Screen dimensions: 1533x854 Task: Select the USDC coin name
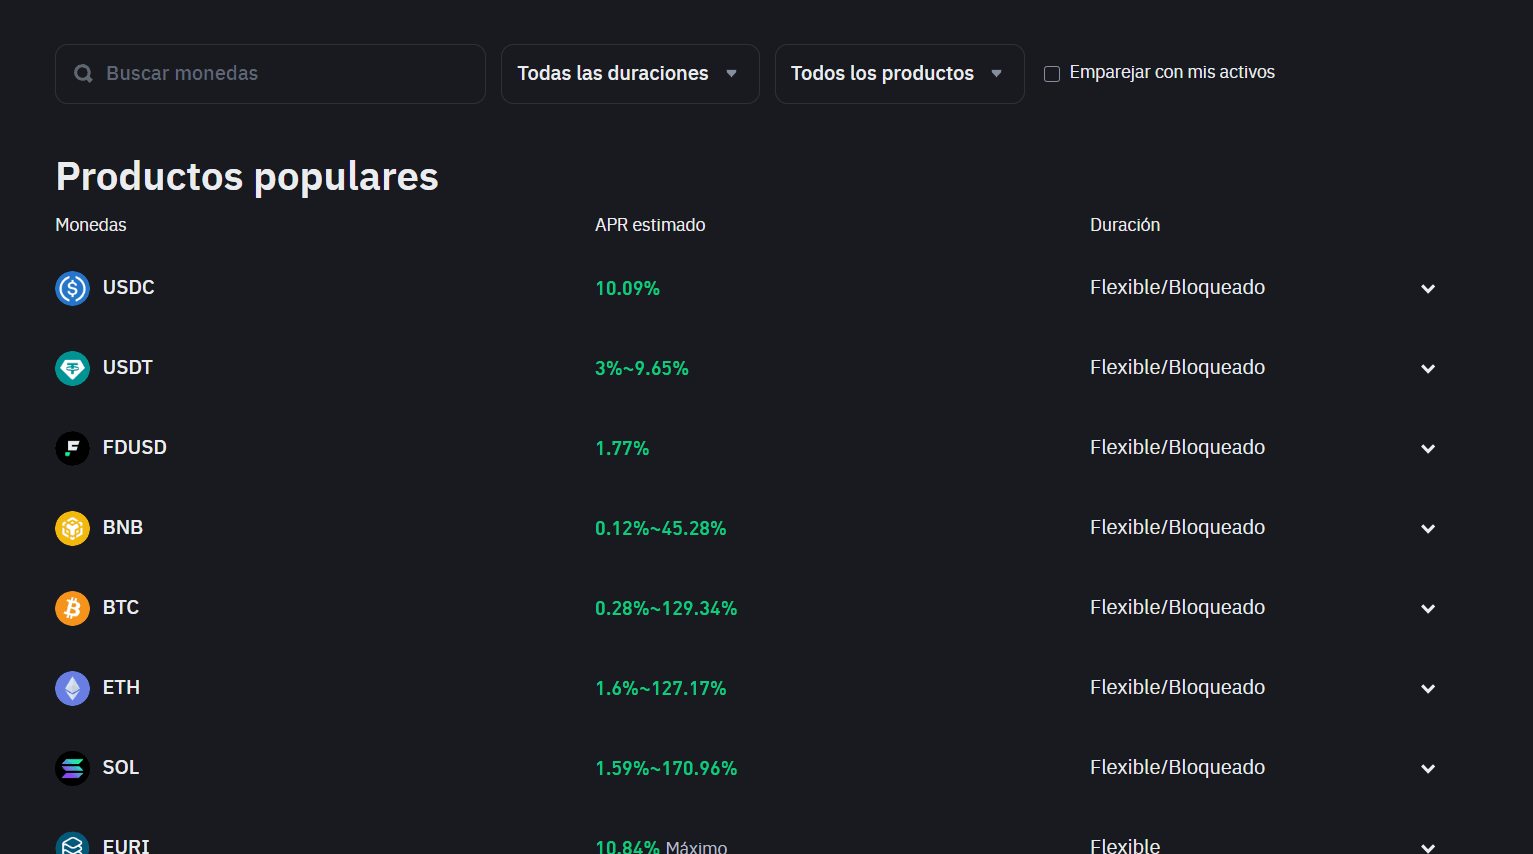point(129,287)
